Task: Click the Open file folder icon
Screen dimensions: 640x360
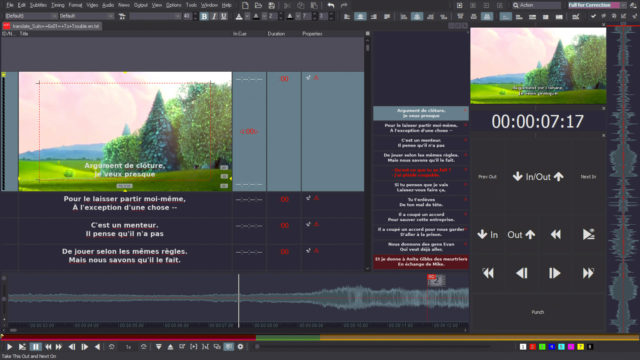Action: (258, 5)
